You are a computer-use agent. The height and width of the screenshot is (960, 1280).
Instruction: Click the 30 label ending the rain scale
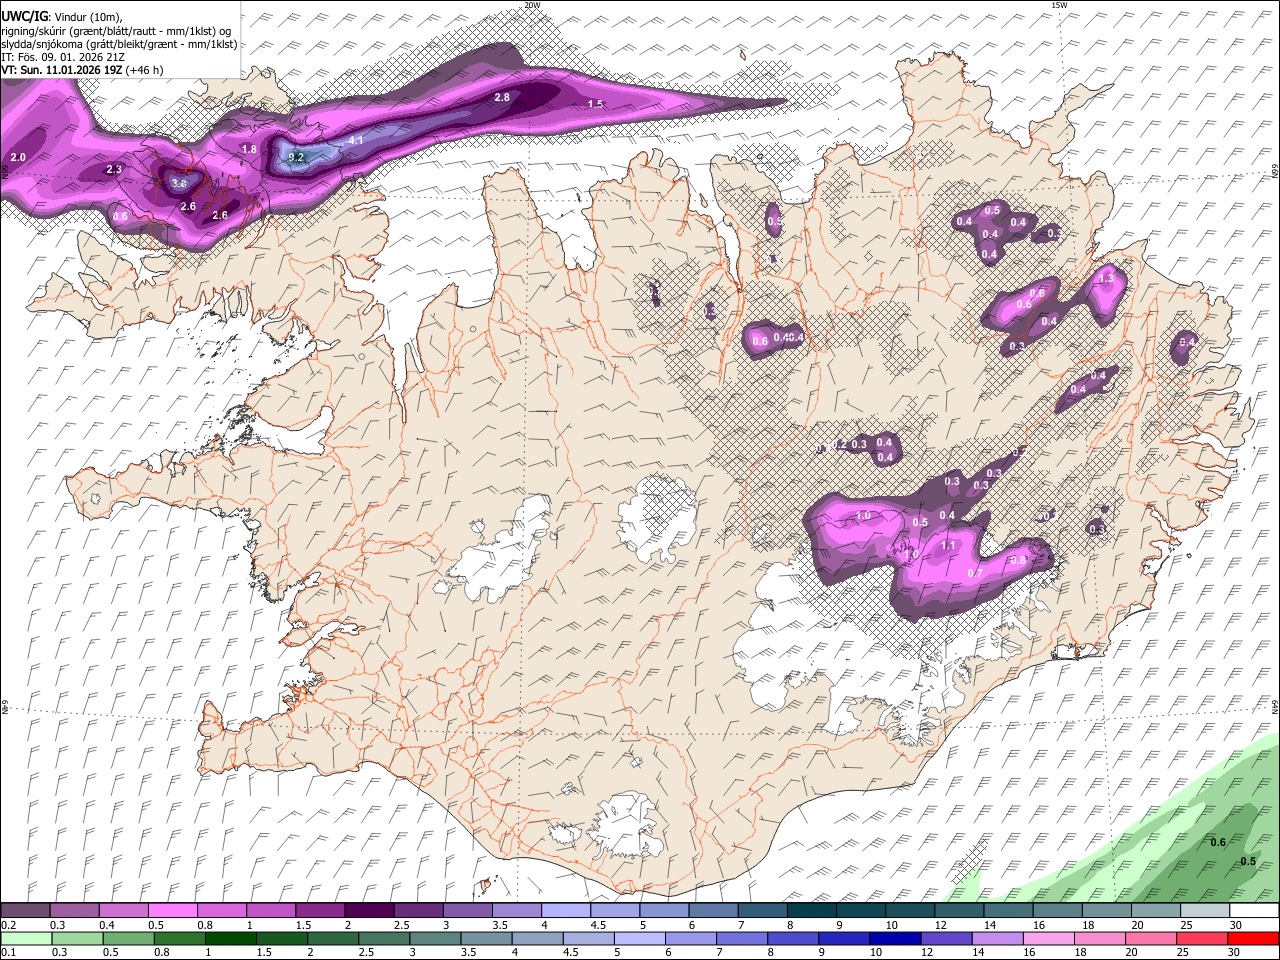tap(1235, 953)
